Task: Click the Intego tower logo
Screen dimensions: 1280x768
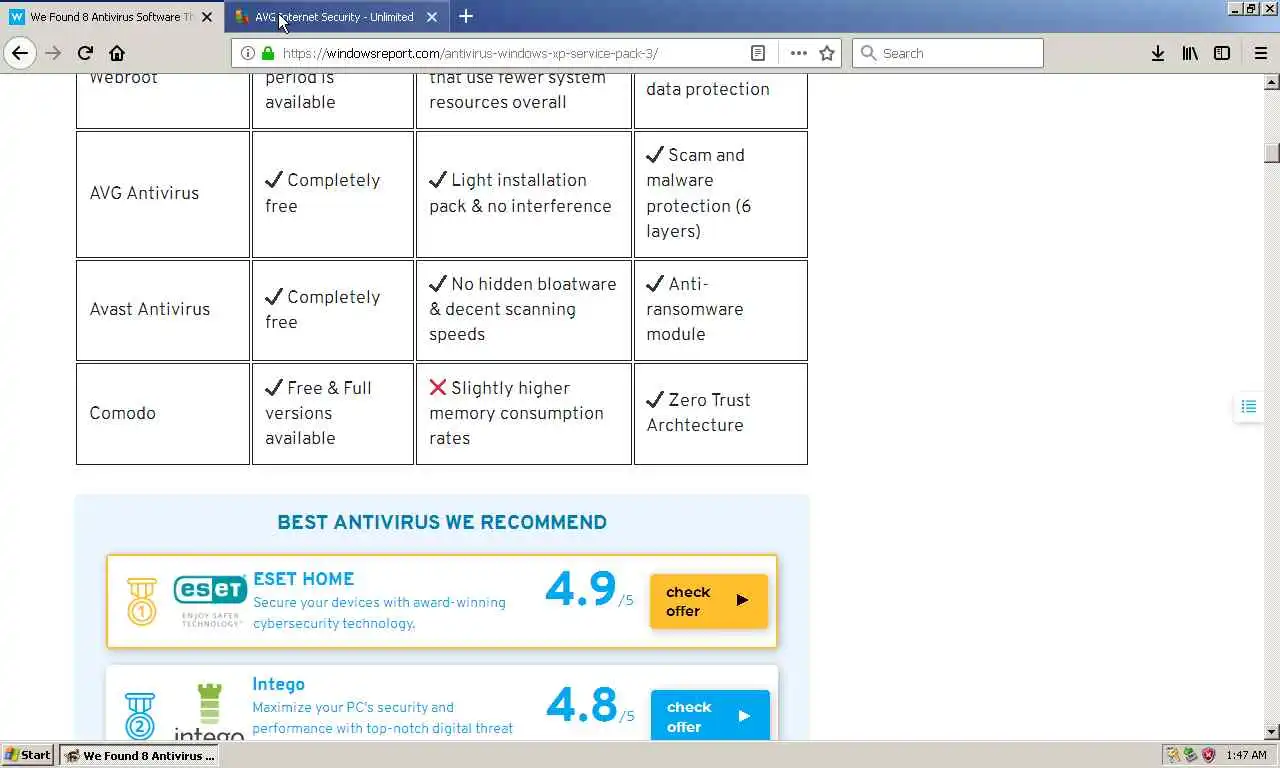Action: point(209,712)
